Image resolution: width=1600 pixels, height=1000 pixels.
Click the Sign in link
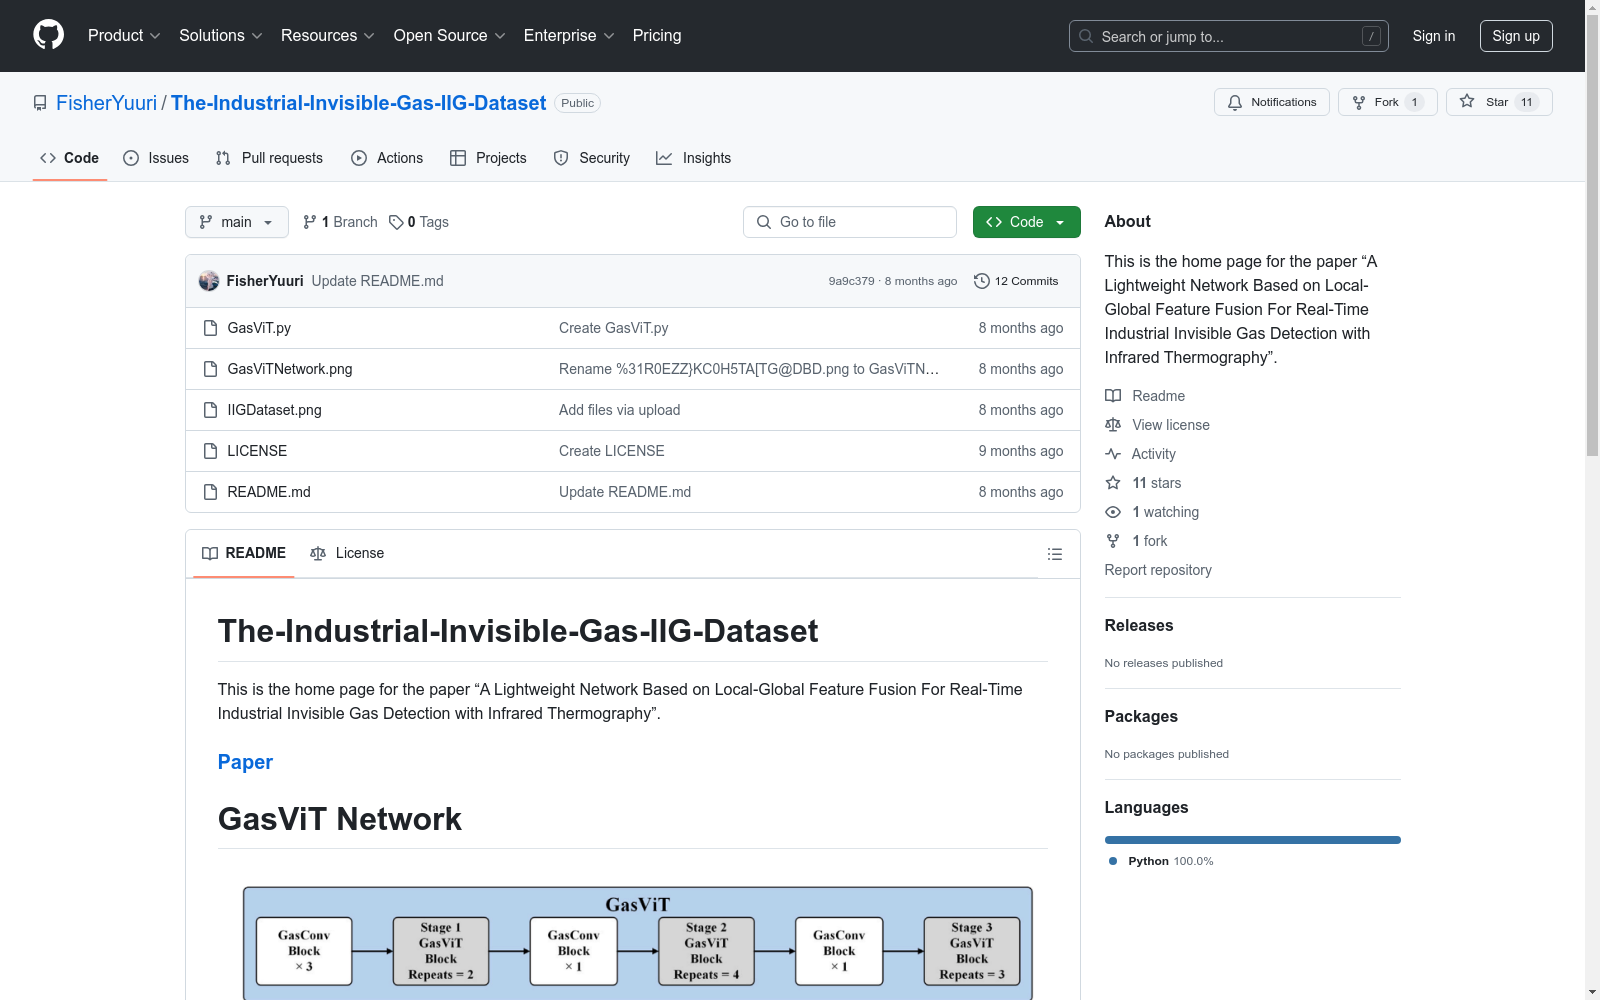click(1434, 36)
